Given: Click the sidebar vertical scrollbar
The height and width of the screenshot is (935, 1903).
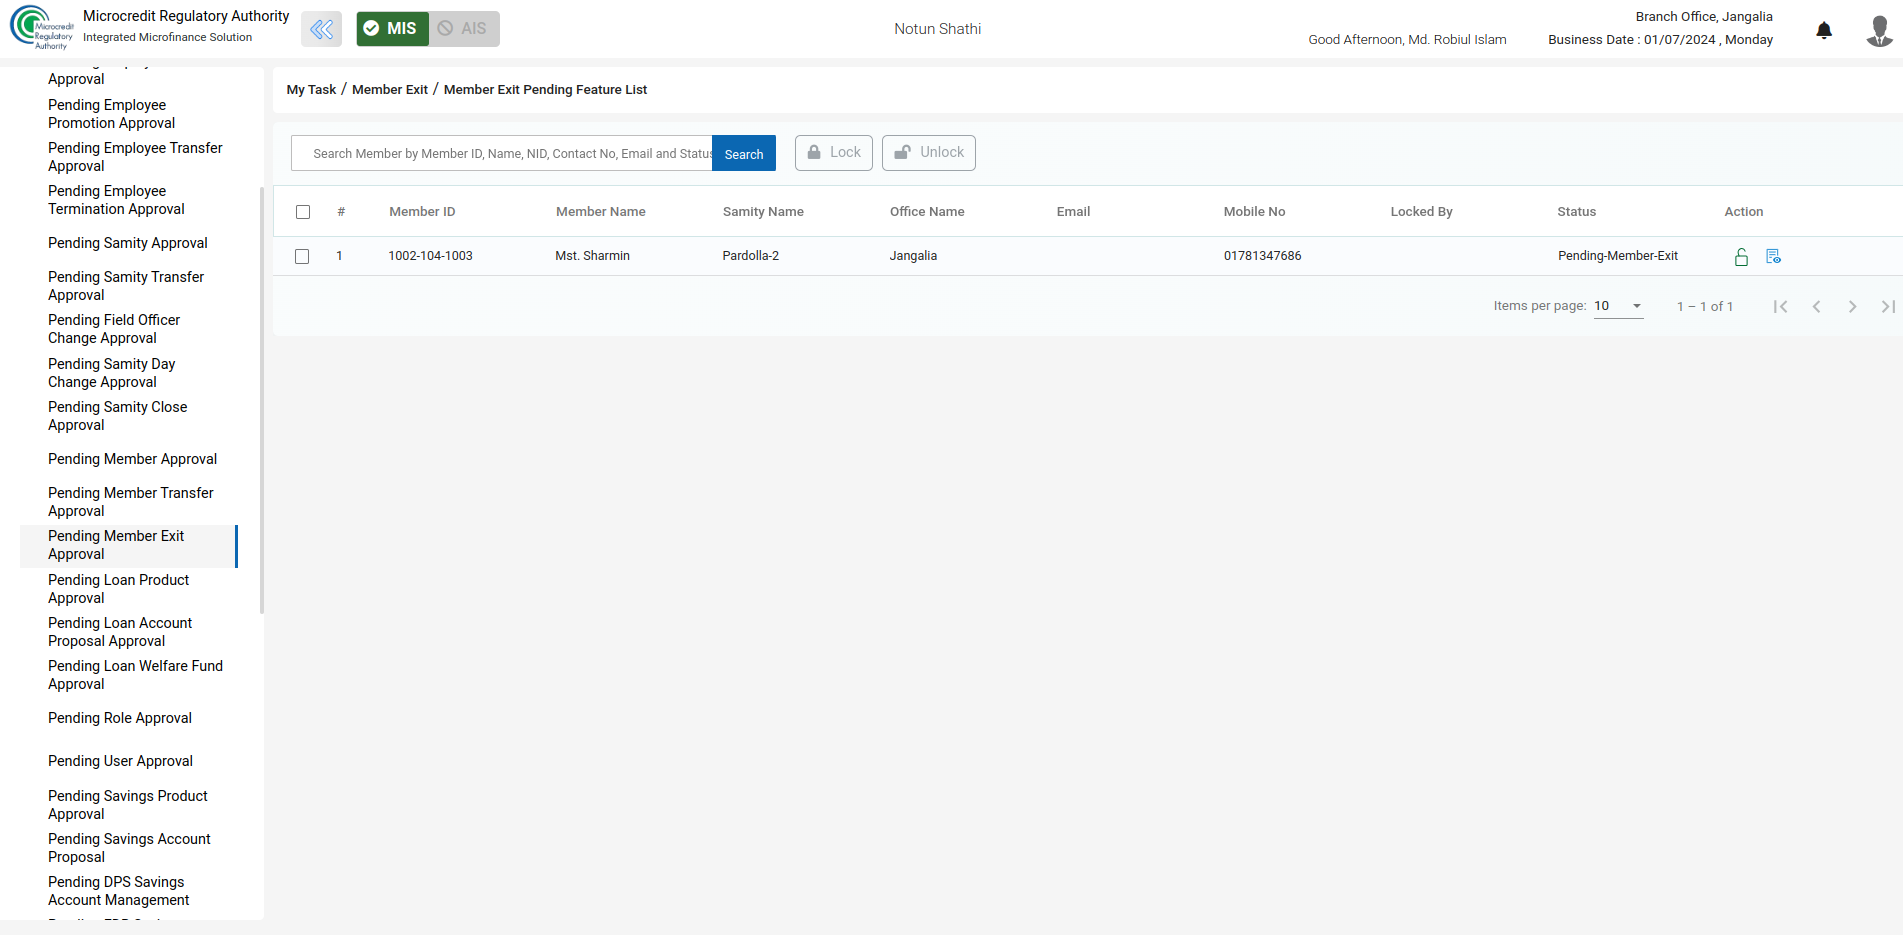Looking at the screenshot, I should tap(262, 400).
